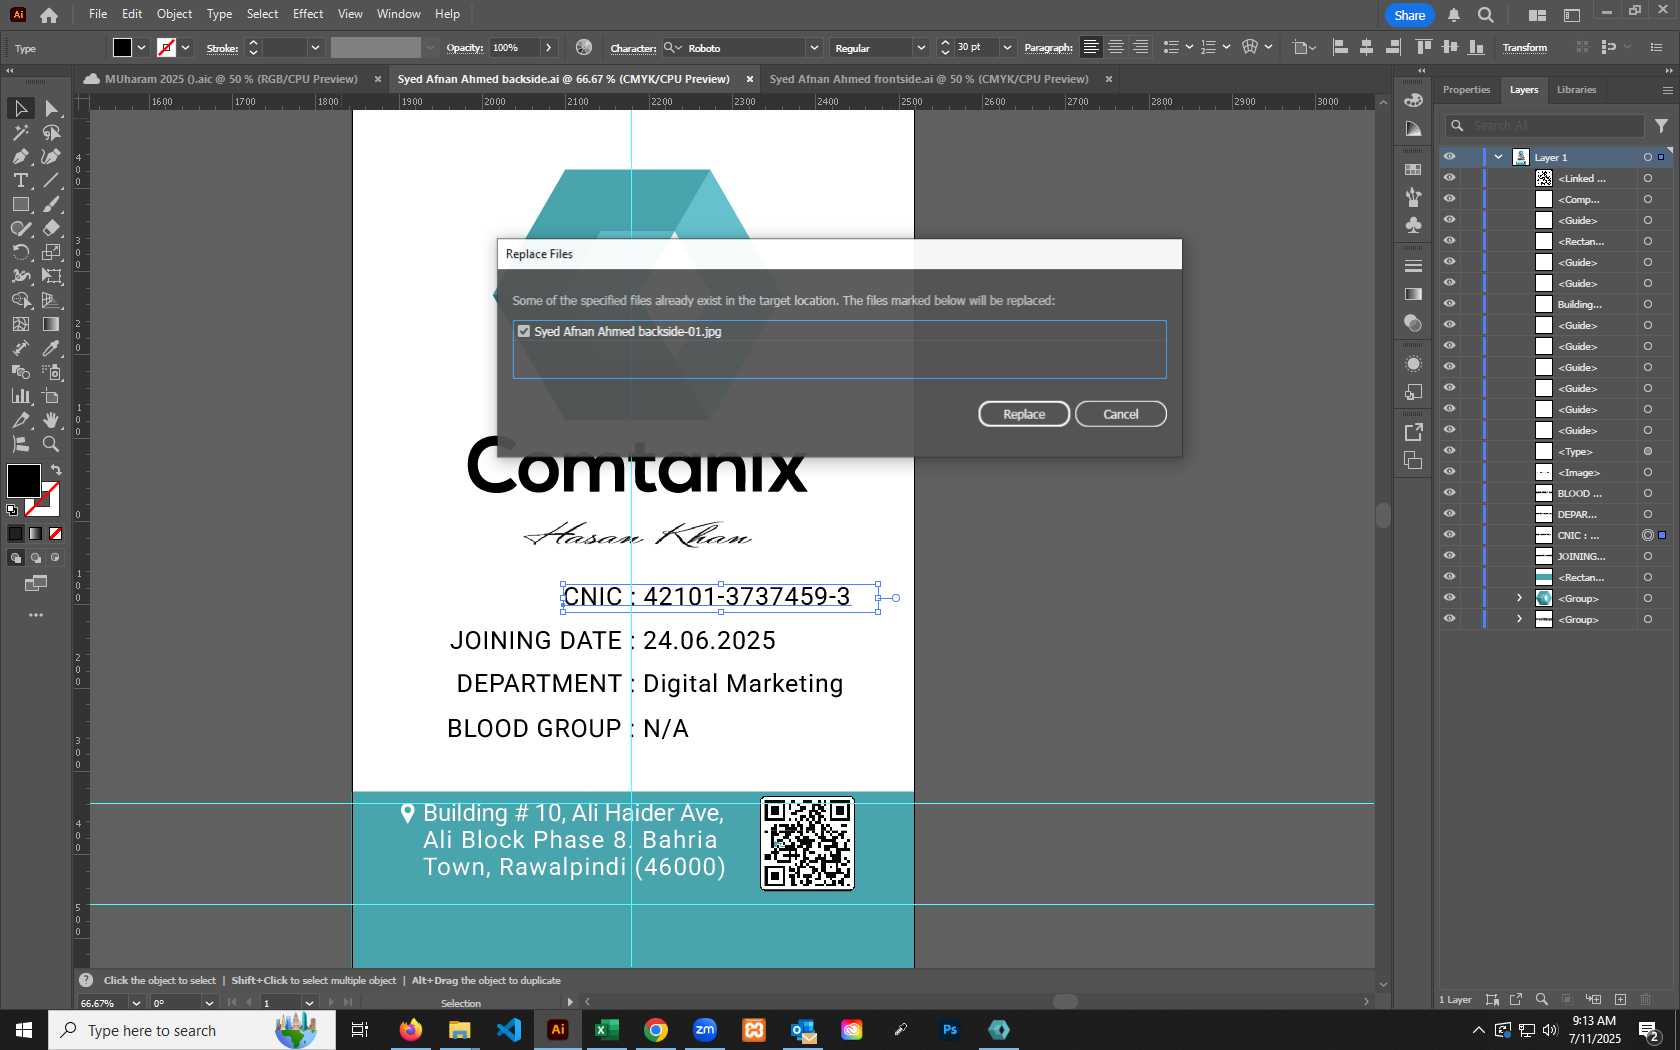This screenshot has width=1680, height=1050.
Task: Open the zoom level dropdown in status bar
Action: (135, 1003)
